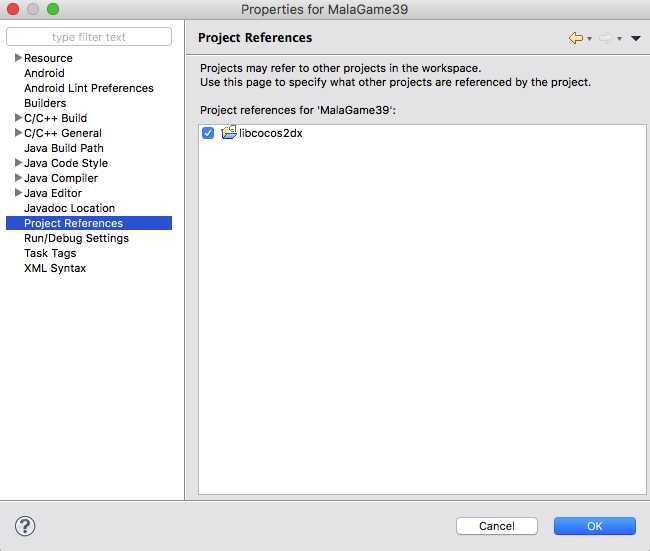Open the forward history dropdown arrow

619,39
